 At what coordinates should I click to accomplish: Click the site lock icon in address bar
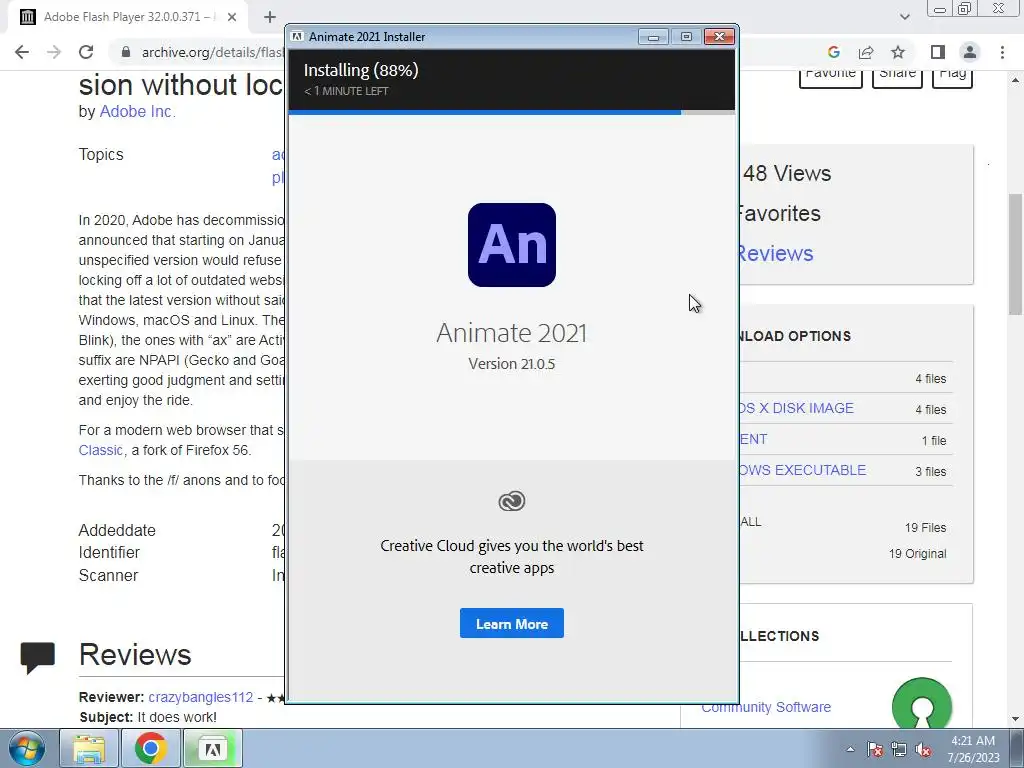click(x=126, y=52)
